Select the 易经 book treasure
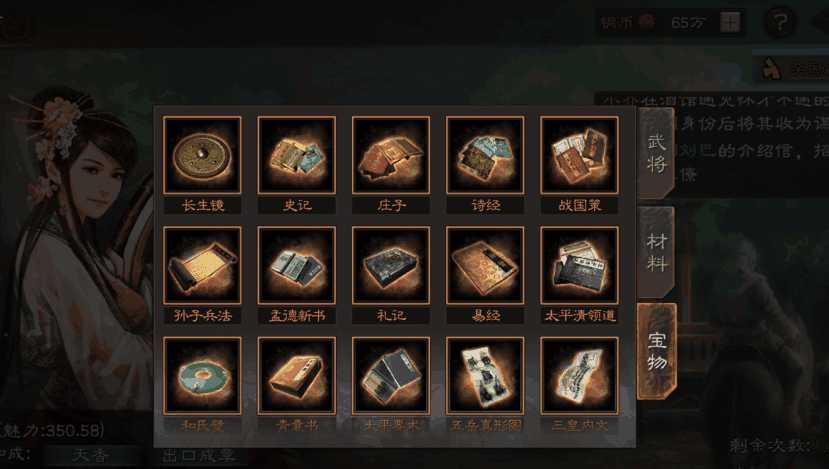Screen dimensions: 829x469 tap(485, 265)
